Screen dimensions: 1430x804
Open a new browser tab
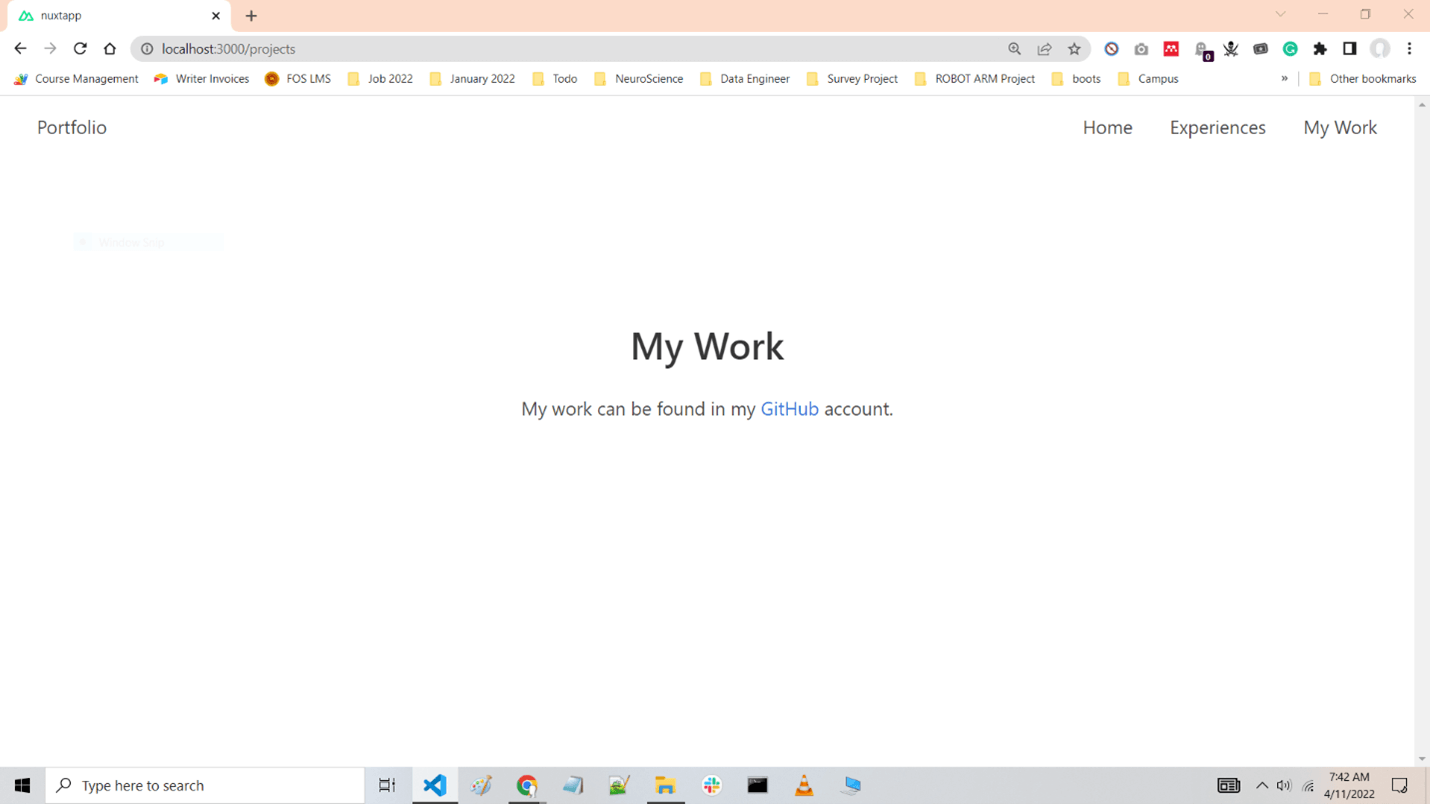point(251,16)
